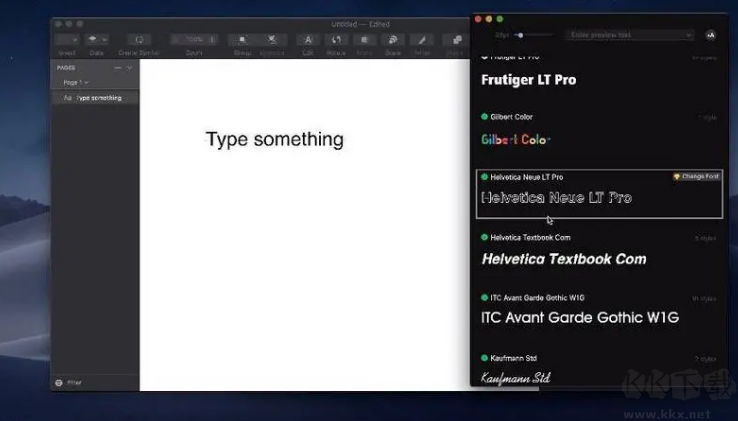Image resolution: width=738 pixels, height=421 pixels.
Task: Open the Data dropdown in Sketch toolbar
Action: click(97, 40)
